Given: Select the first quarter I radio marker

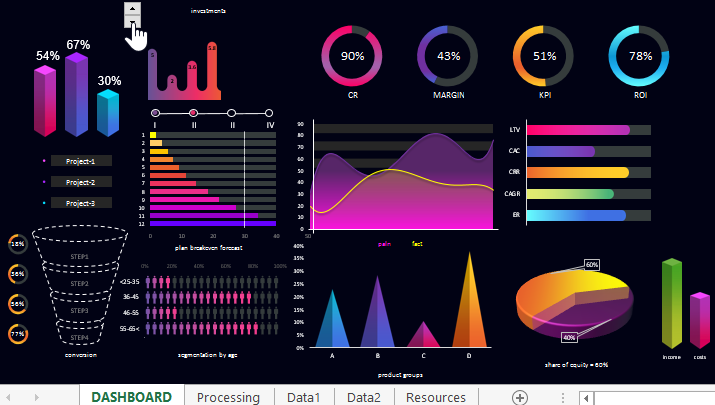Looking at the screenshot, I should tap(155, 113).
